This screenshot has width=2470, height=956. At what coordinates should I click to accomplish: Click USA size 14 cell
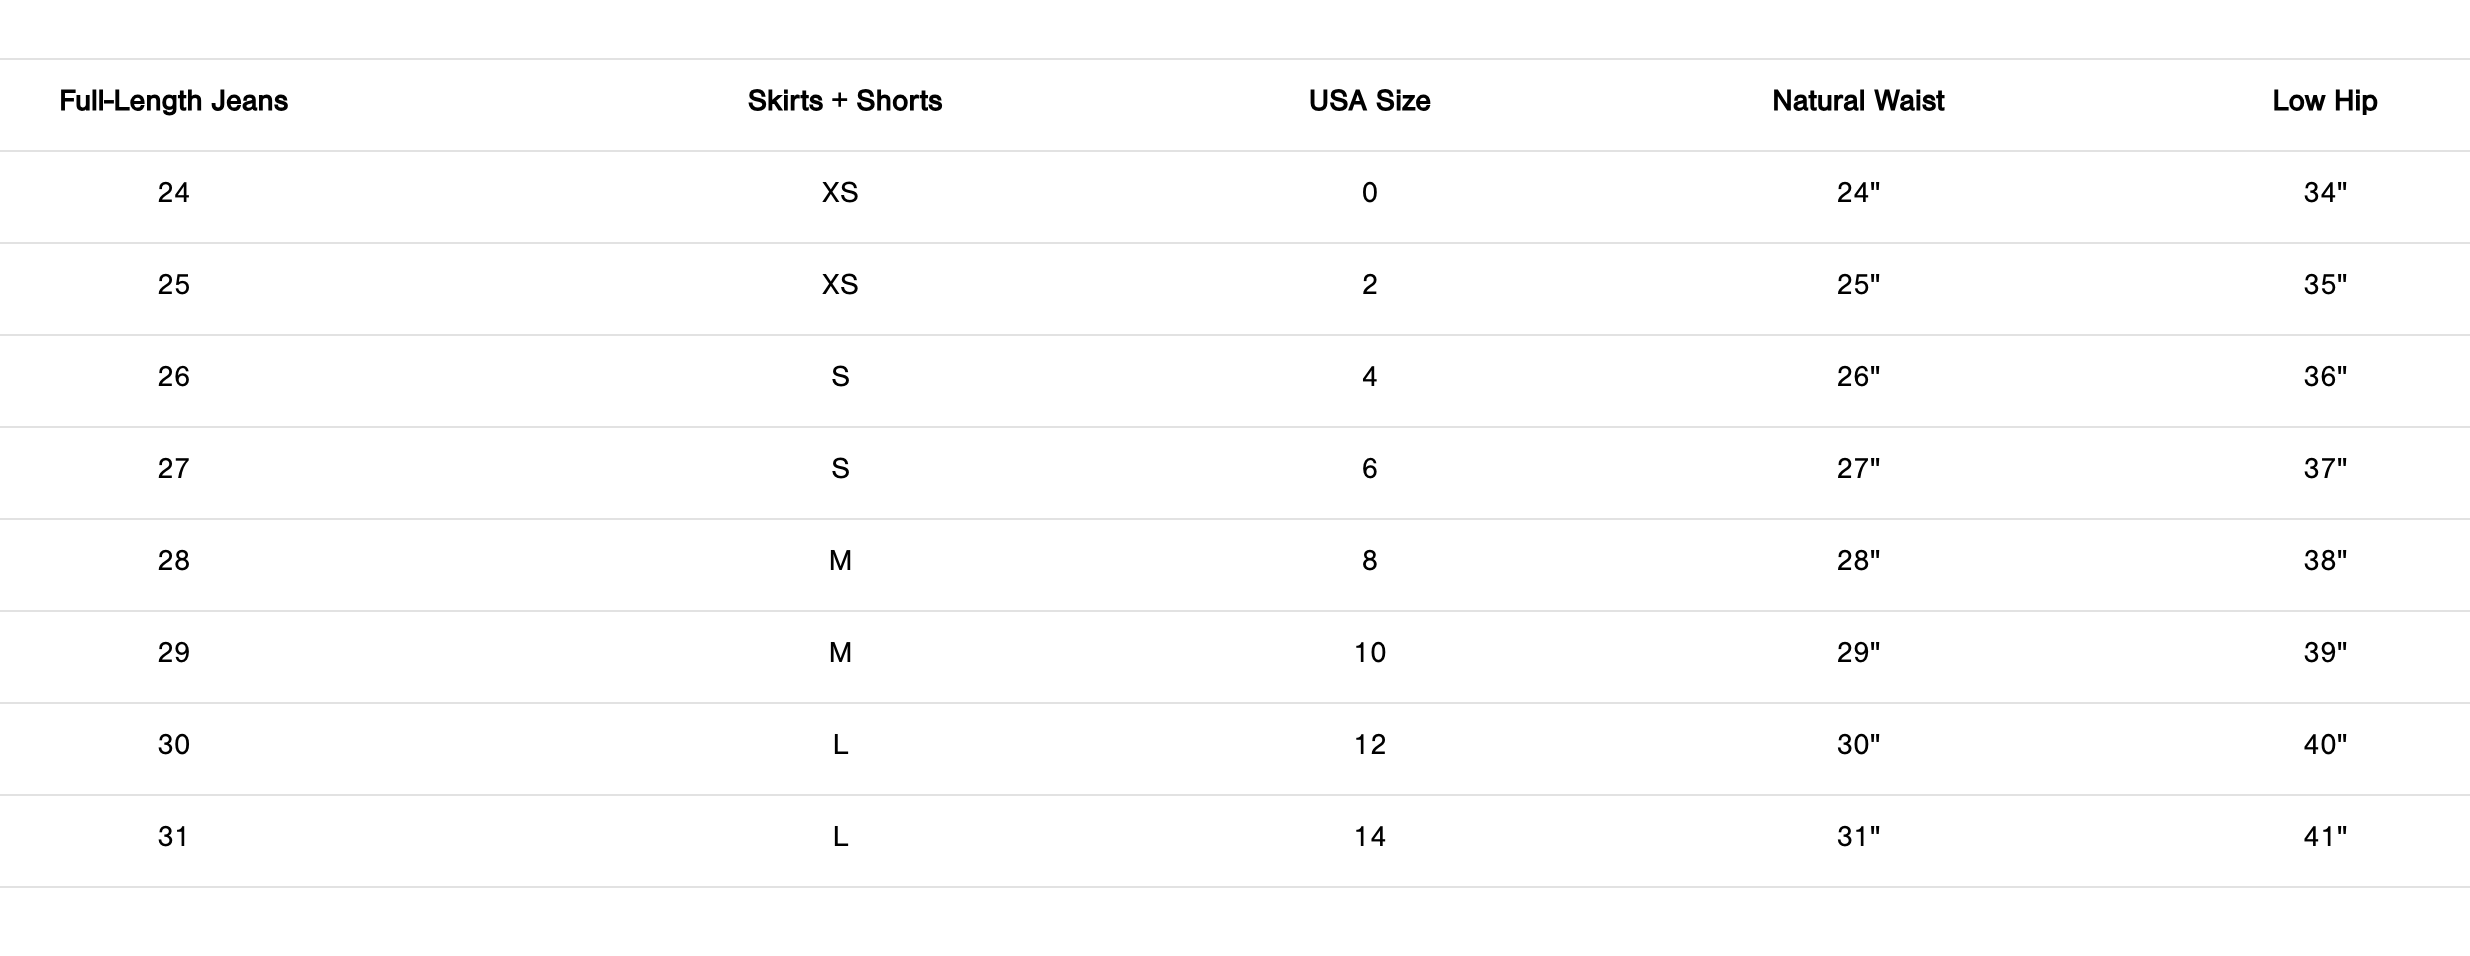click(x=1369, y=837)
